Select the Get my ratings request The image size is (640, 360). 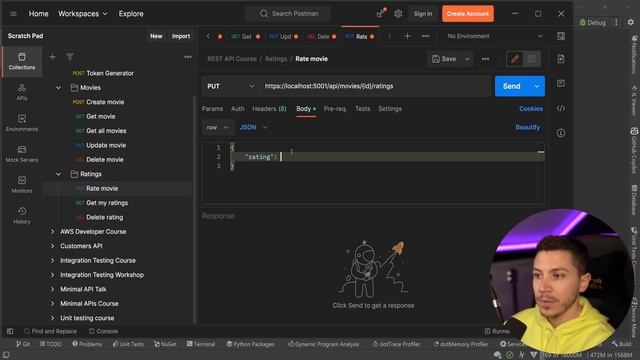107,203
